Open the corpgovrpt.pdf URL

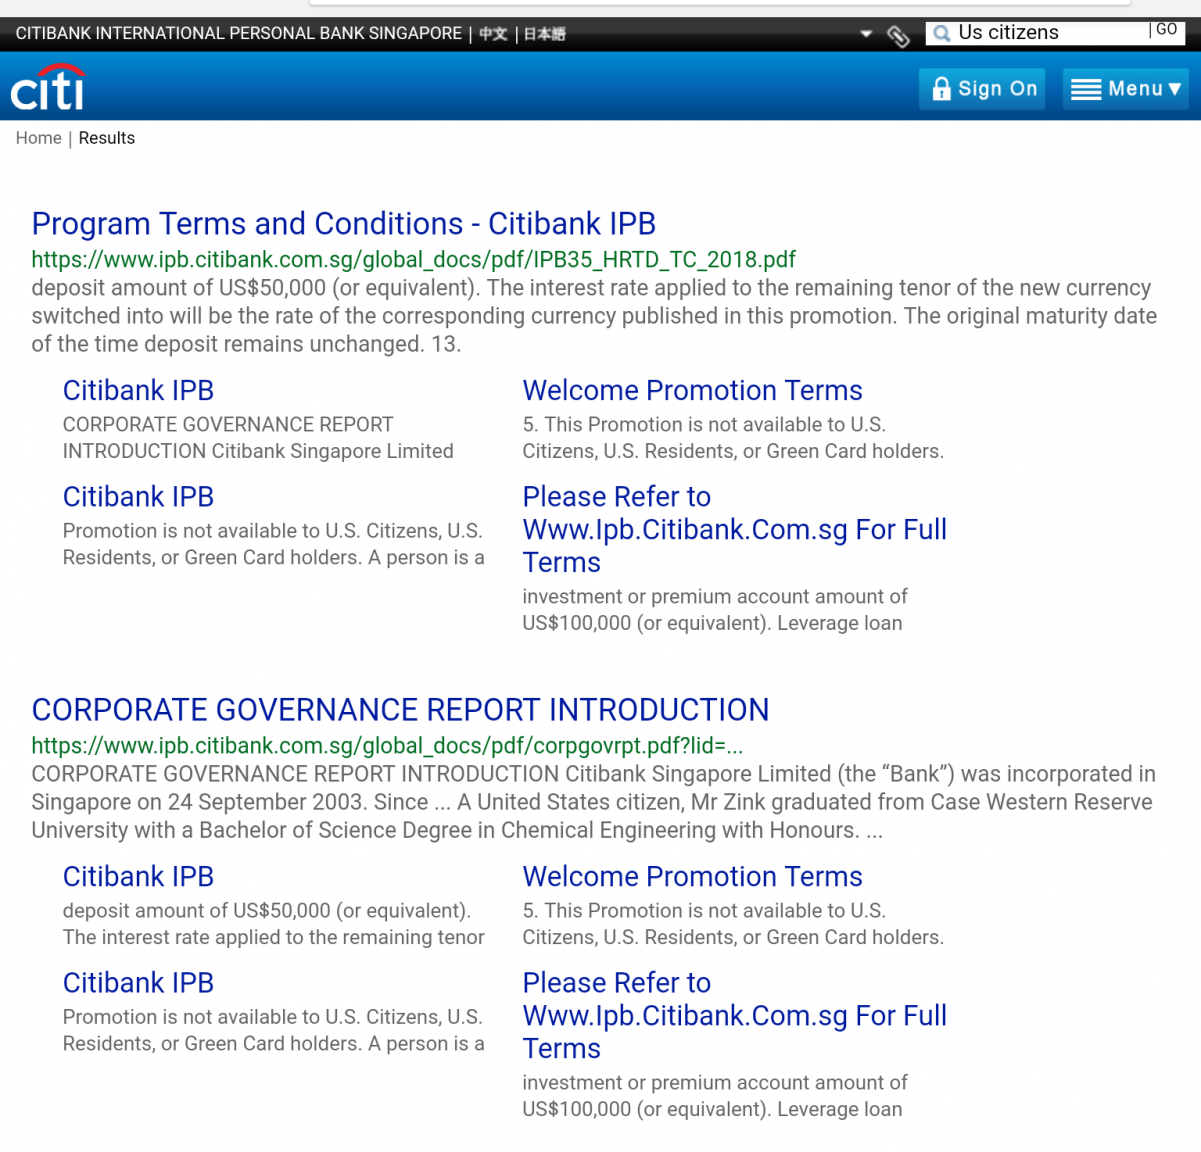tap(387, 746)
